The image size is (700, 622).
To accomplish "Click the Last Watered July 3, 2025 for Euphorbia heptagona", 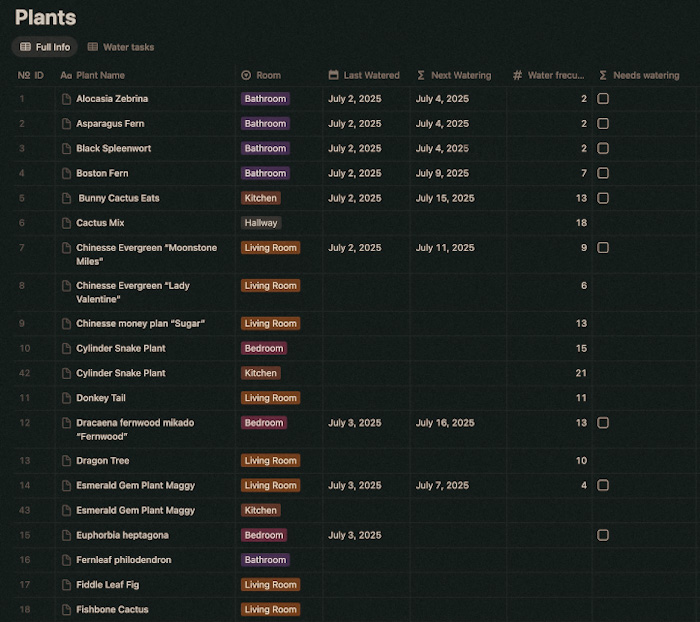I will click(355, 535).
